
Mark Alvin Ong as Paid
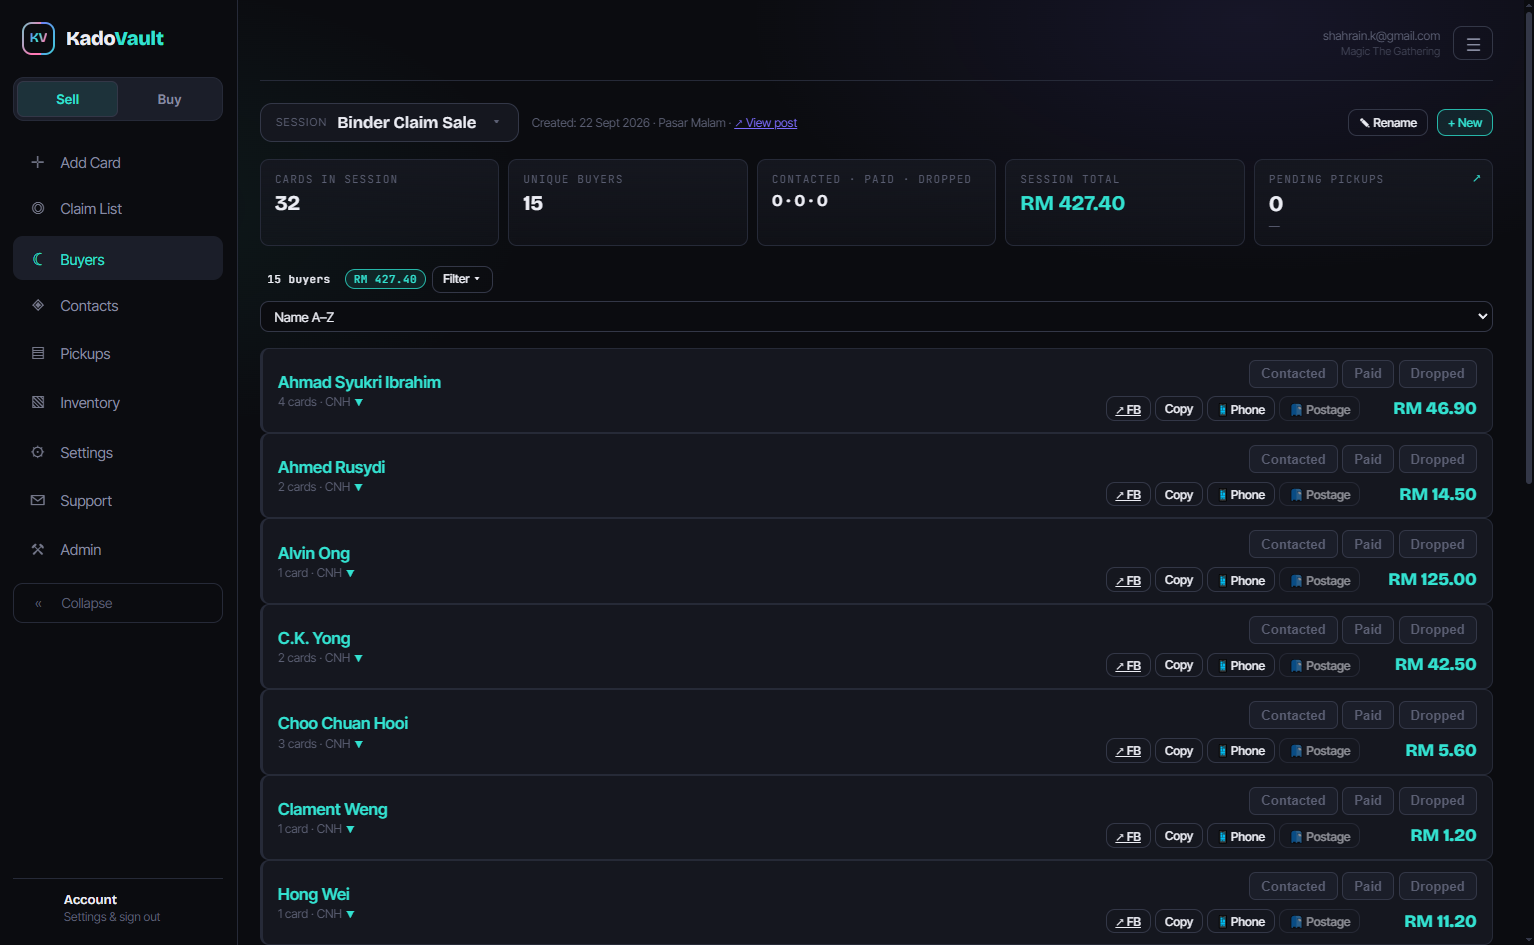pos(1367,544)
